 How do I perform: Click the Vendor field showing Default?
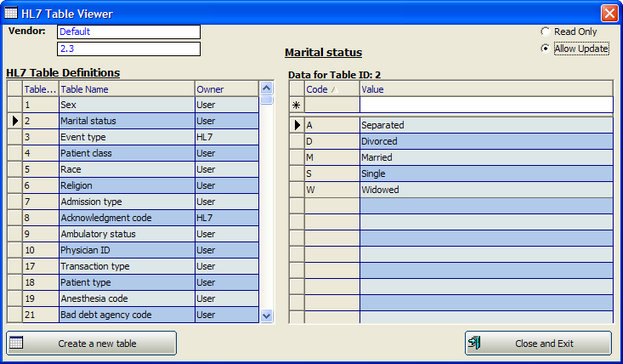[129, 32]
